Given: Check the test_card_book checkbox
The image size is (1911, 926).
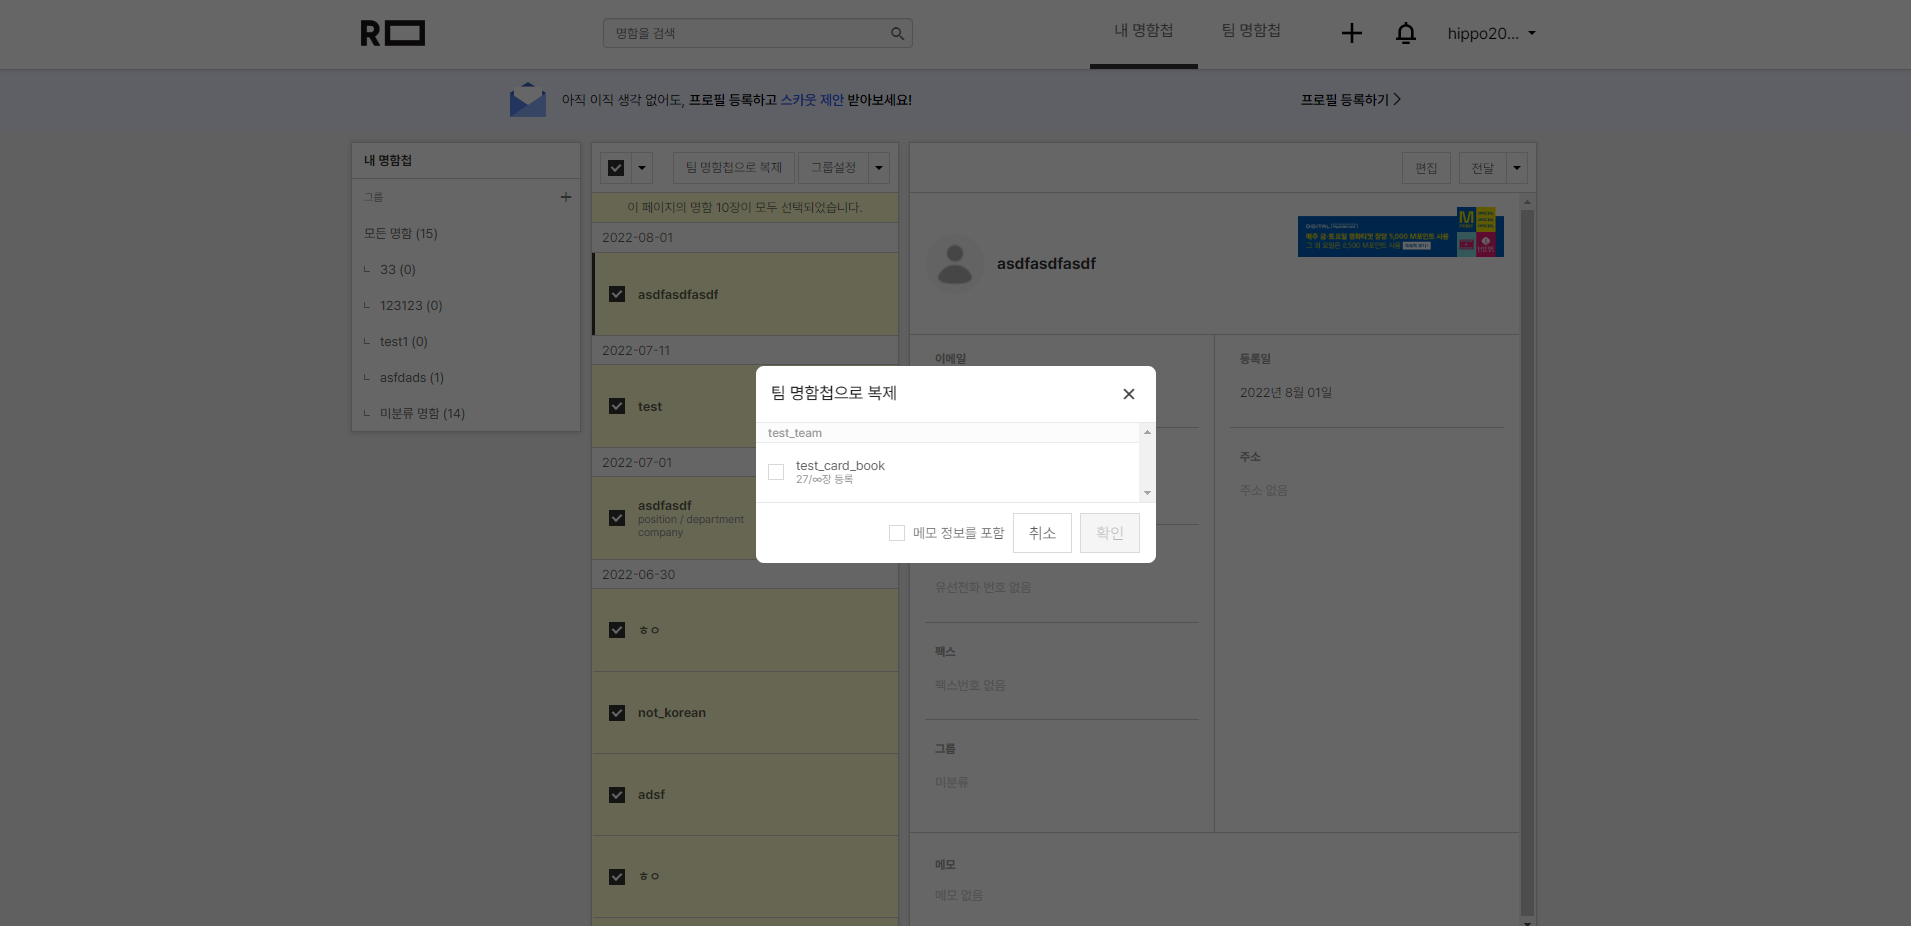Looking at the screenshot, I should 776,472.
